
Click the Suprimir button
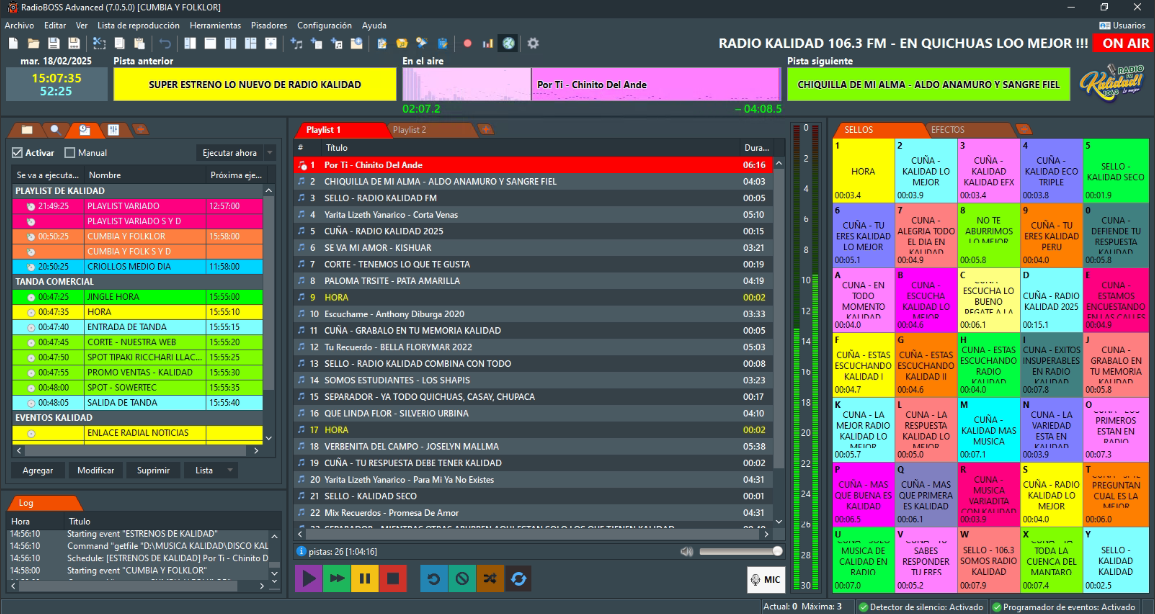coord(153,470)
